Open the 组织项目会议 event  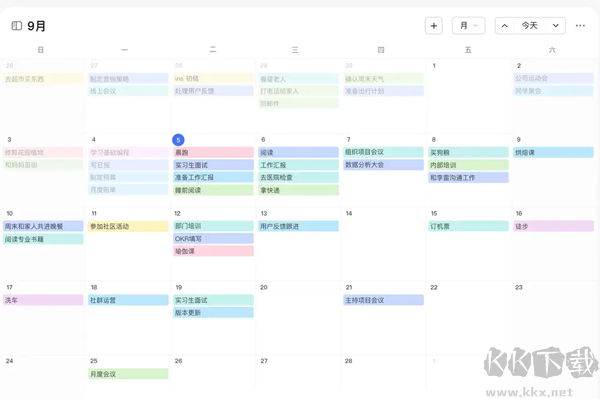click(383, 152)
